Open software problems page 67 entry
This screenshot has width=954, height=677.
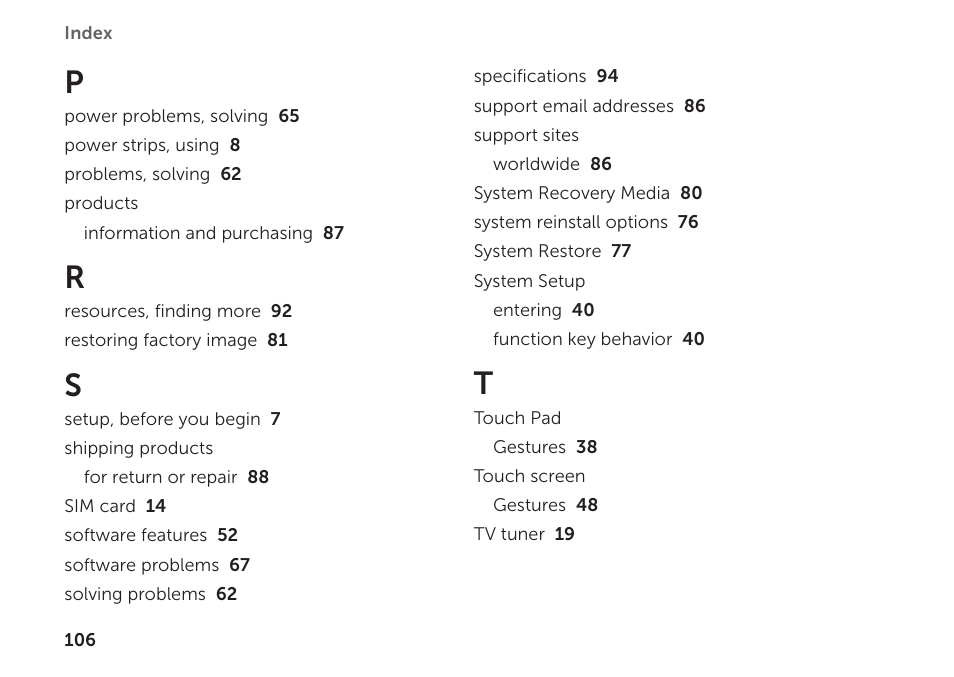(x=157, y=565)
